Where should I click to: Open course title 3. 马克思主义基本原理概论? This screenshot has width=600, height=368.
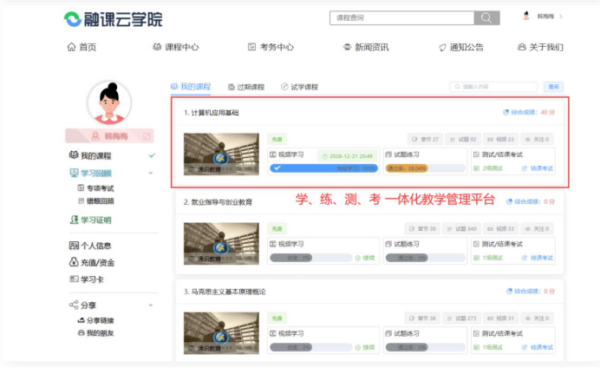click(225, 291)
